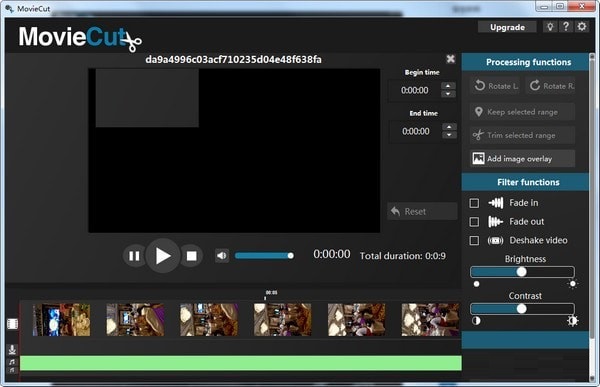Click the Fade out waveform icon
Screen dimensions: 600x387
(495, 221)
